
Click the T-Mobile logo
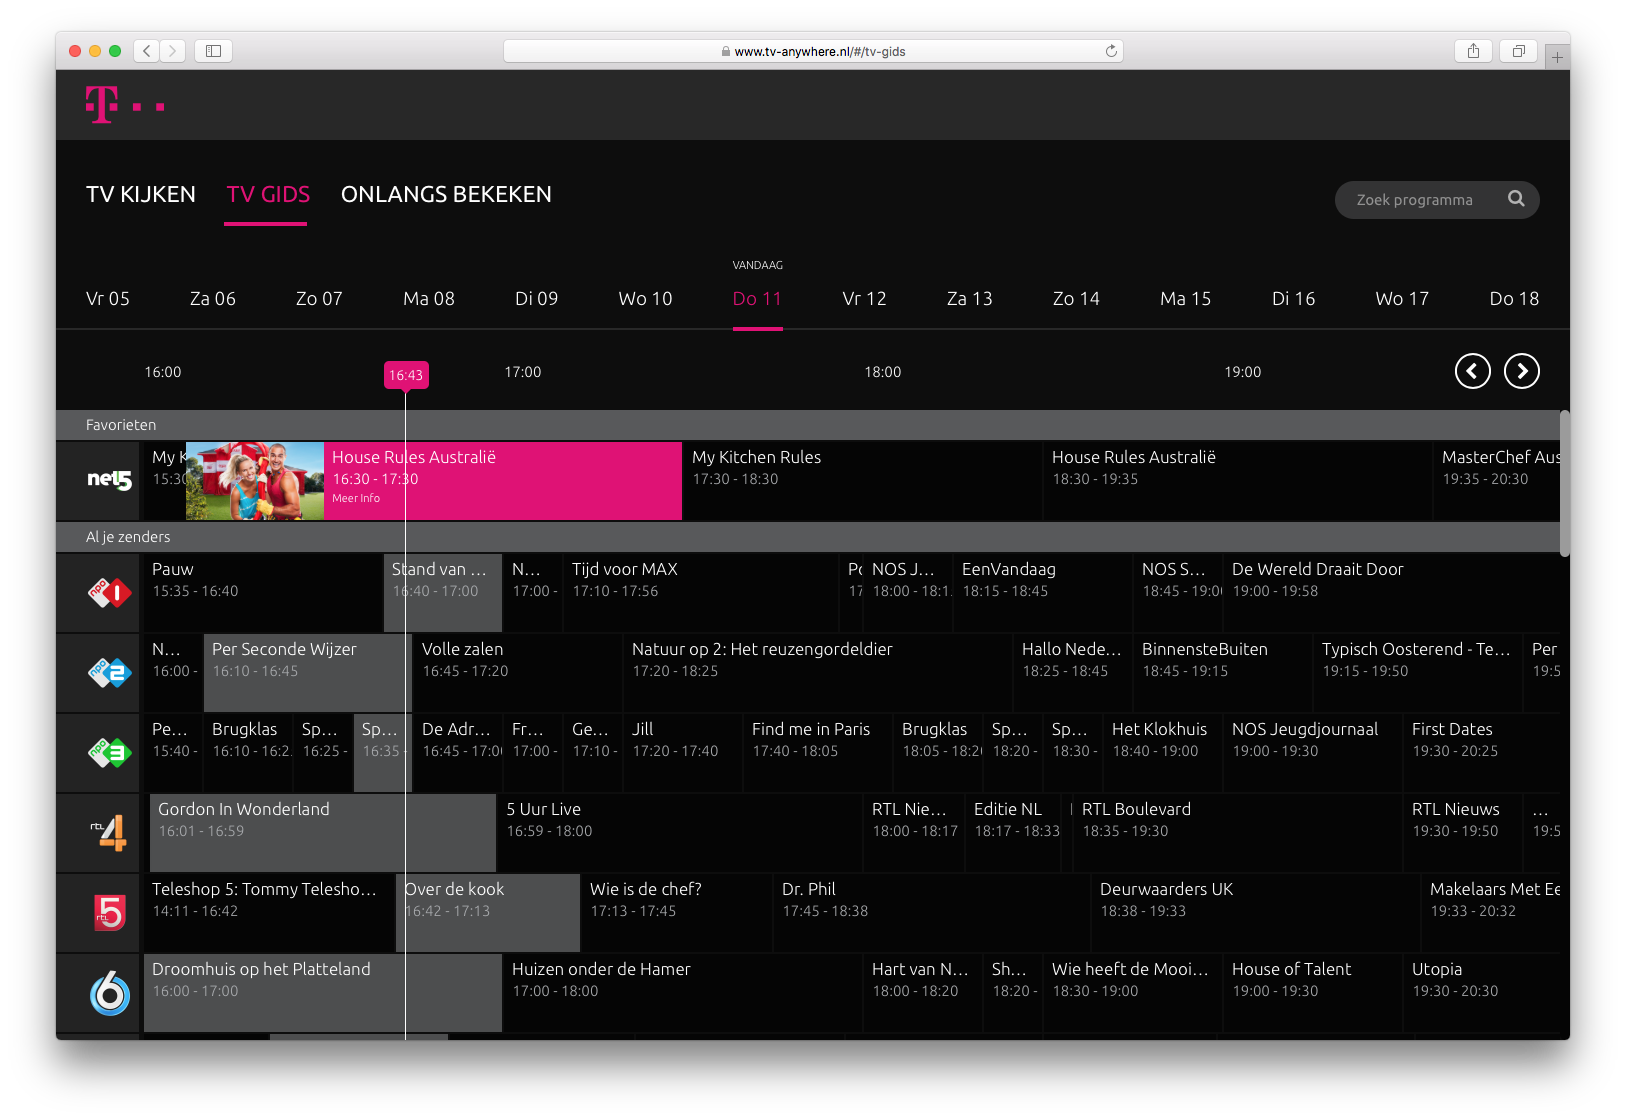click(124, 105)
